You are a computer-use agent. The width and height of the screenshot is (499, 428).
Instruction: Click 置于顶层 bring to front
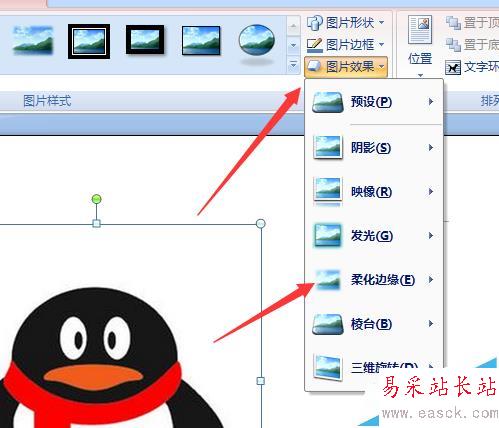coord(472,23)
